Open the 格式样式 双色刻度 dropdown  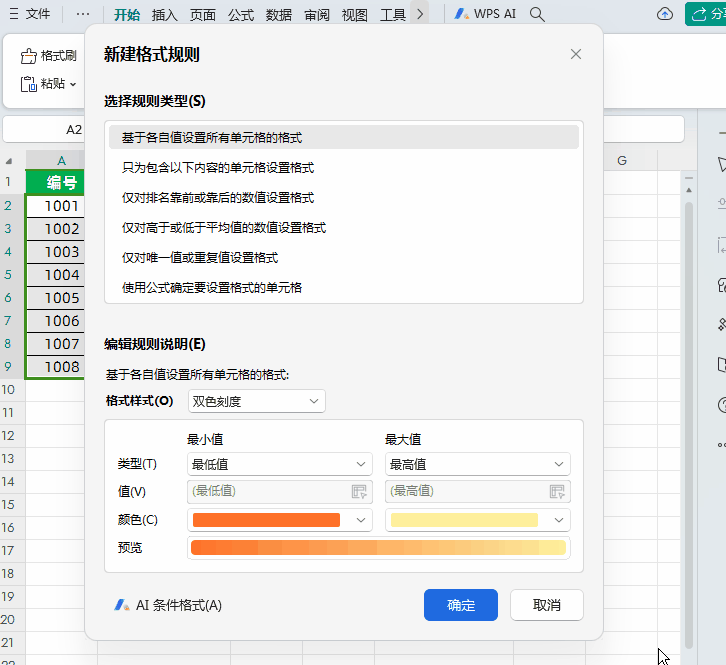tap(257, 401)
